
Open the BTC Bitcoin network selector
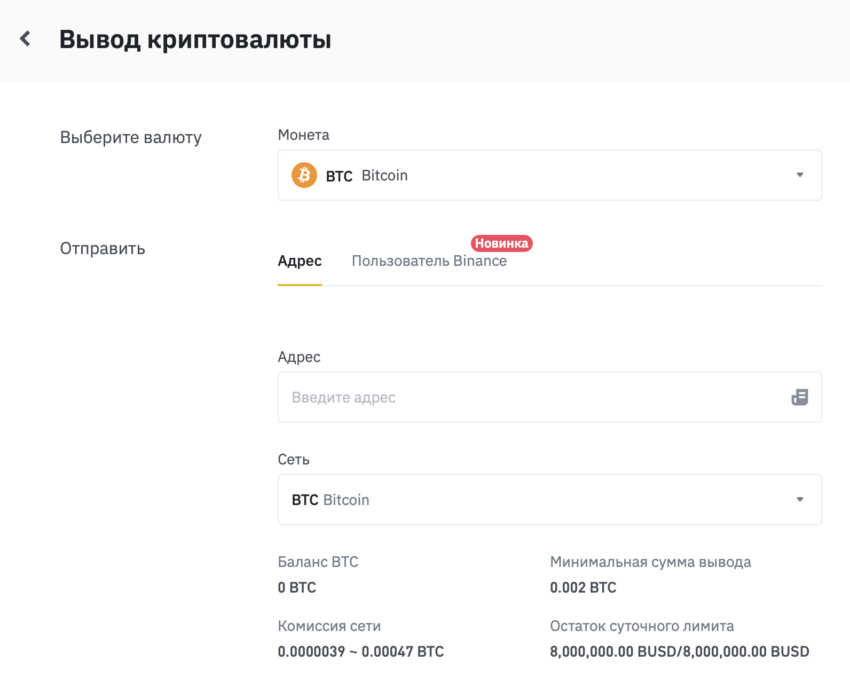[550, 499]
